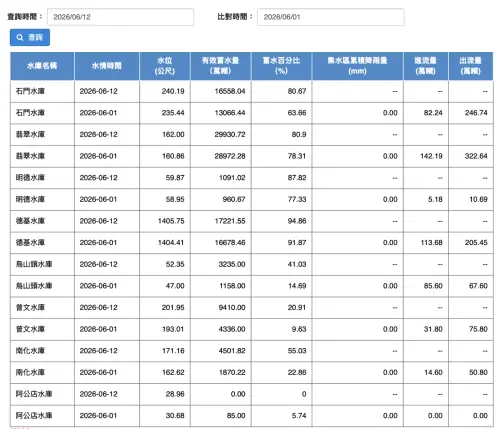Image resolution: width=500 pixels, height=429 pixels.
Task: Focus the 比對時間 date input field
Action: (331, 17)
